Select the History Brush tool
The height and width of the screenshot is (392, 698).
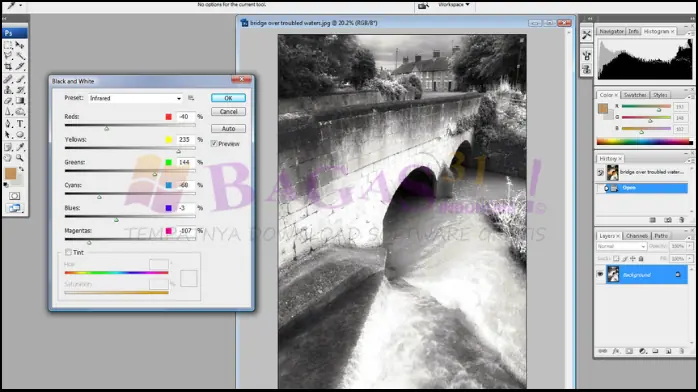point(20,90)
